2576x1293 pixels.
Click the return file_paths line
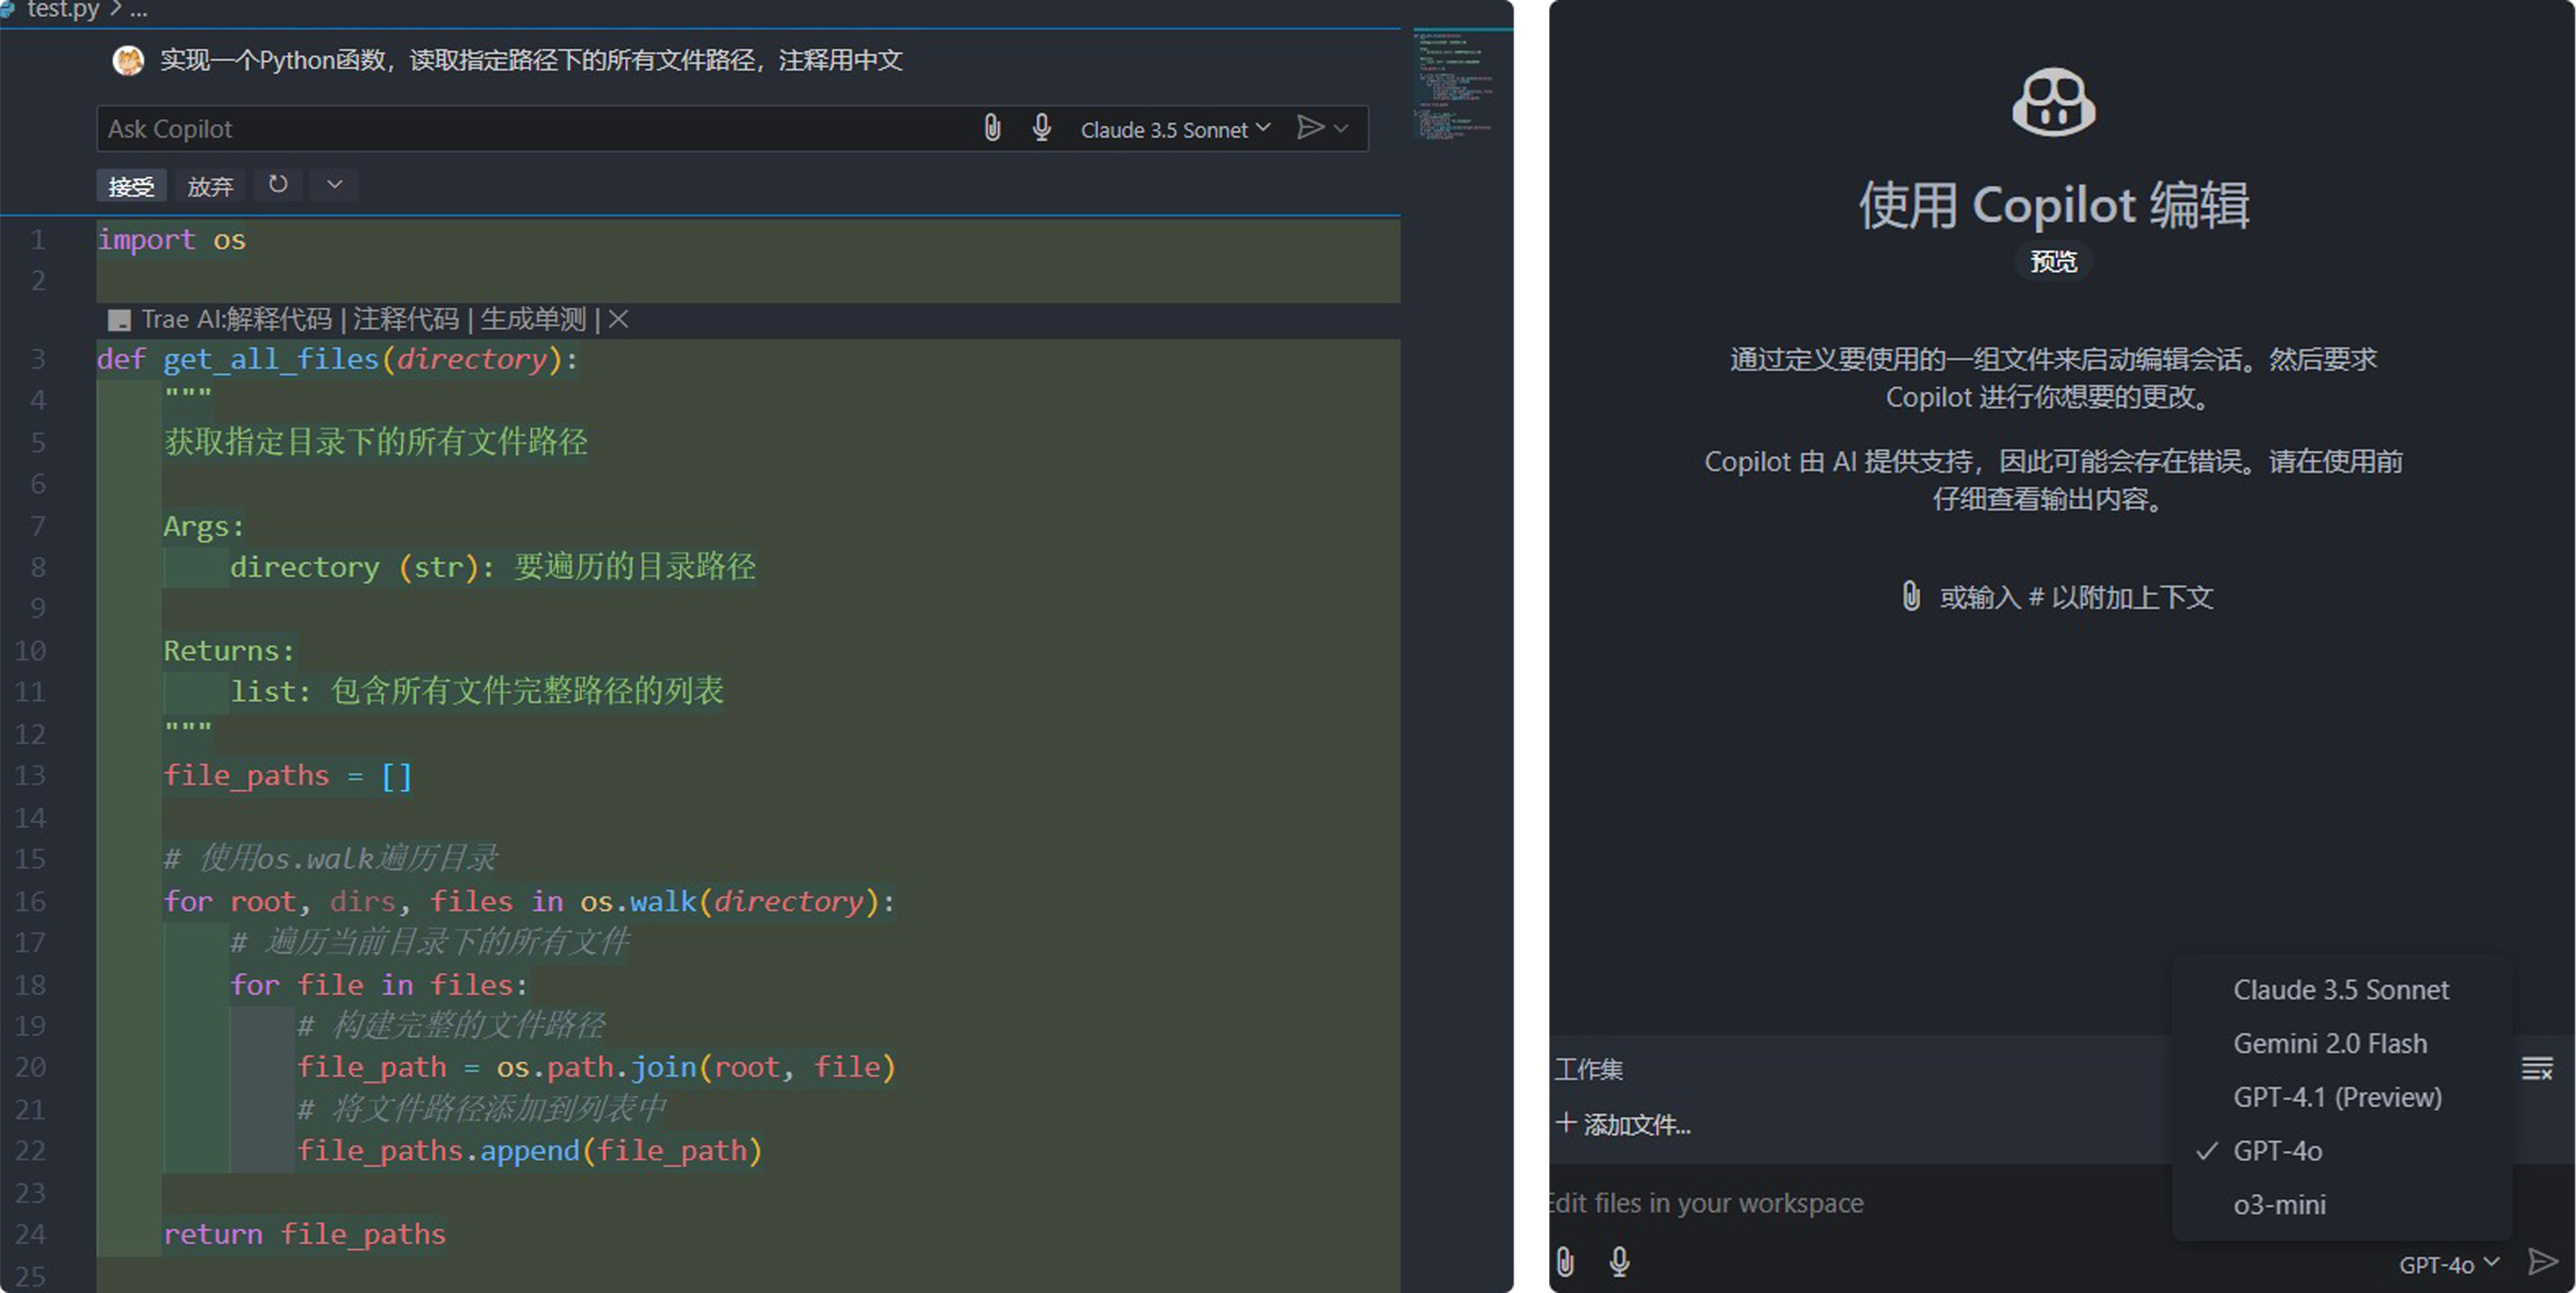304,1234
